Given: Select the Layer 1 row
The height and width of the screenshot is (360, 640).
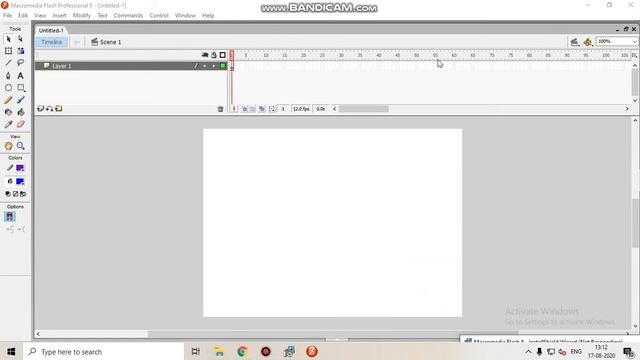Looking at the screenshot, I should (x=131, y=66).
